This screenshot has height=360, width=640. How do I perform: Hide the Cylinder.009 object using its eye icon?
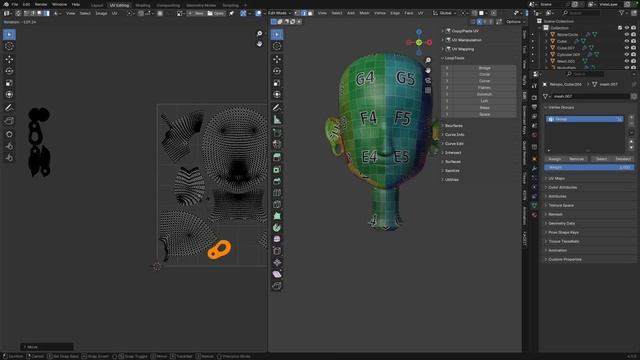tap(627, 54)
